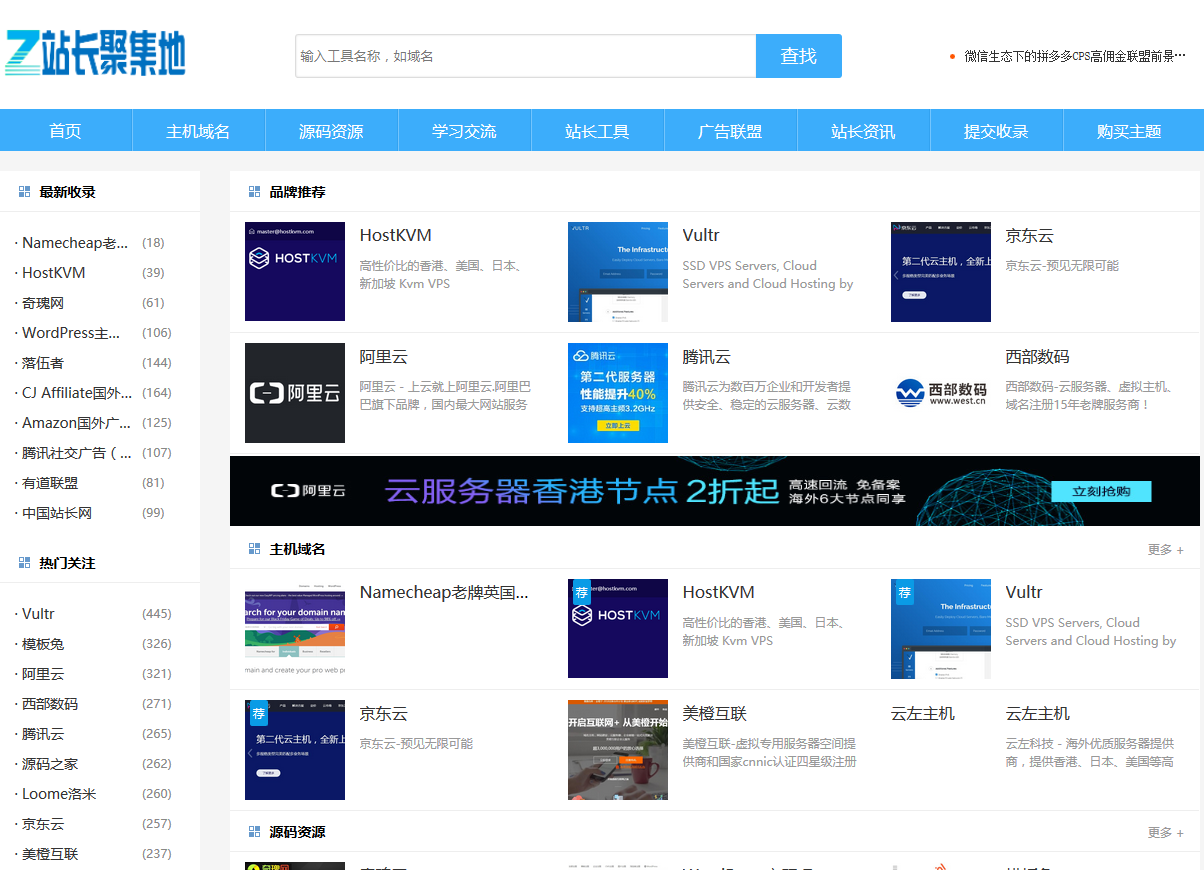Click the 阿里云 logo thumbnail
Screen dimensions: 1204x870
tap(295, 393)
